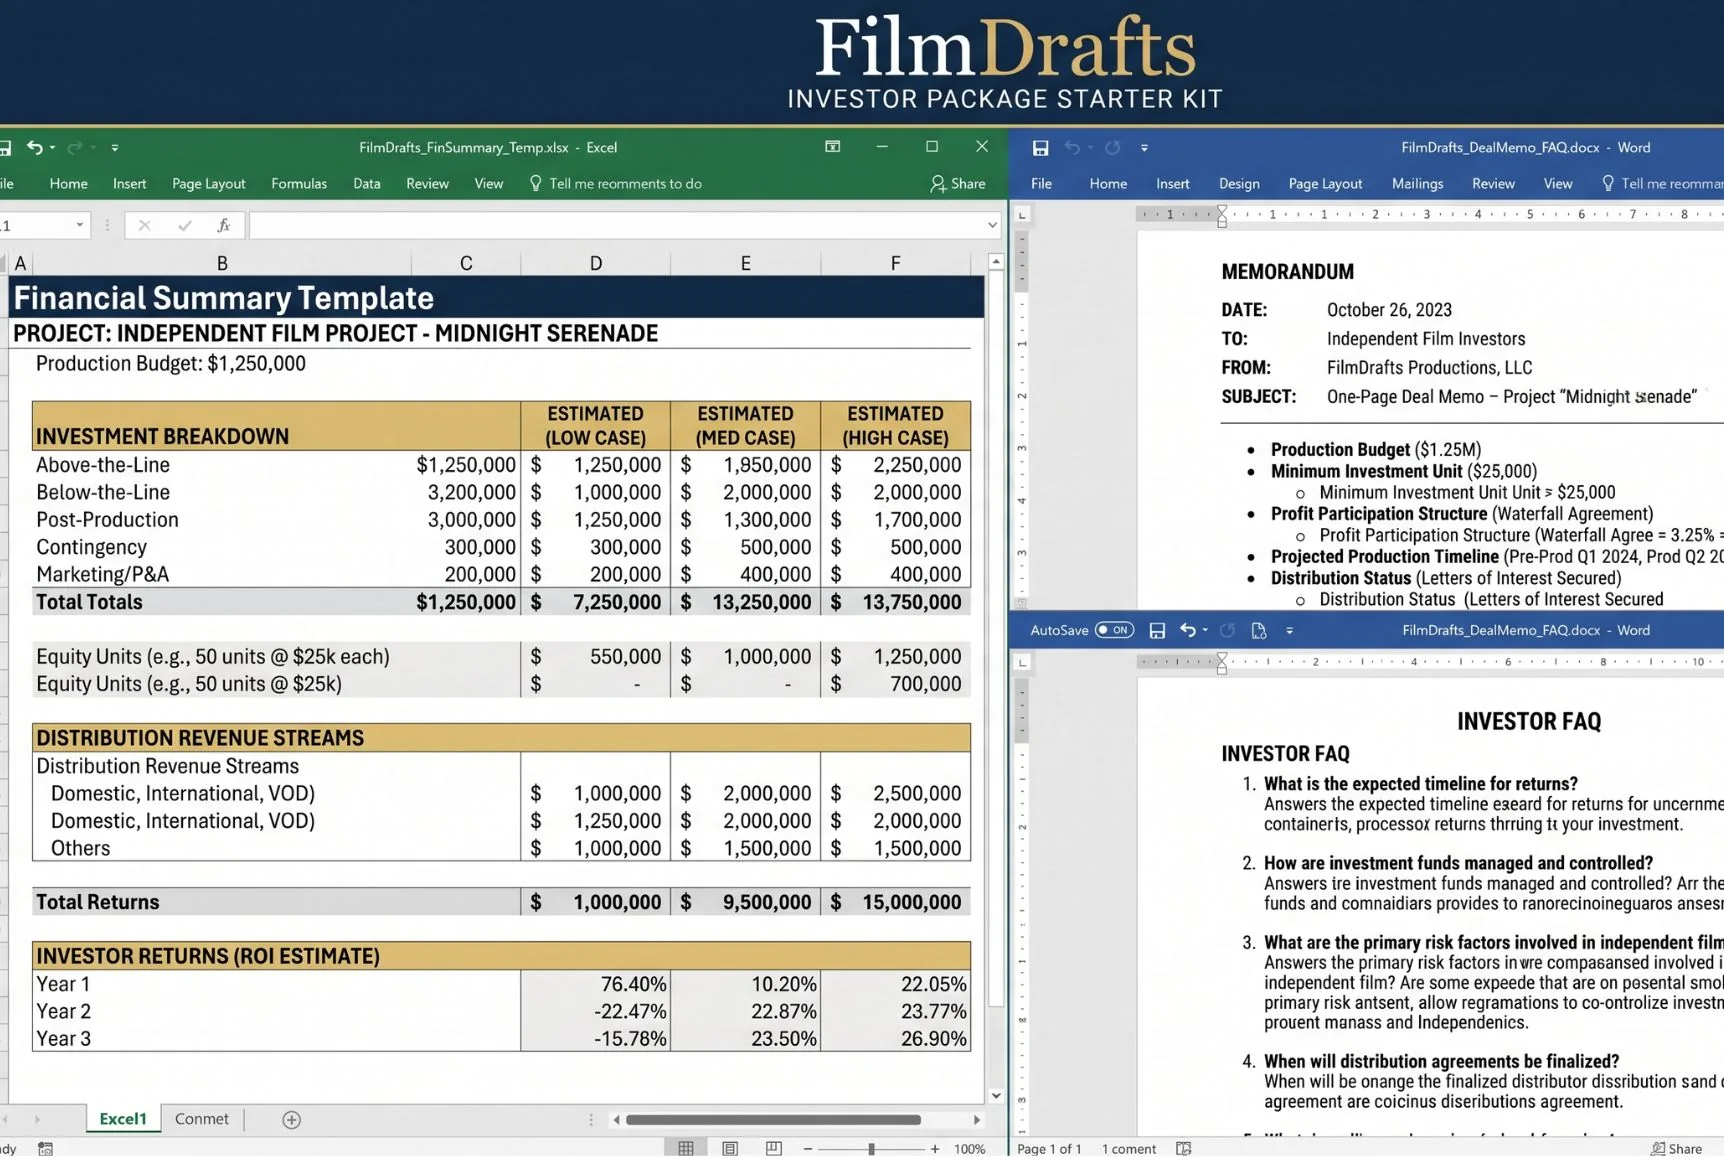Viewport: 1724px width, 1157px height.
Task: Click inside the Excel formula bar field
Action: point(617,226)
